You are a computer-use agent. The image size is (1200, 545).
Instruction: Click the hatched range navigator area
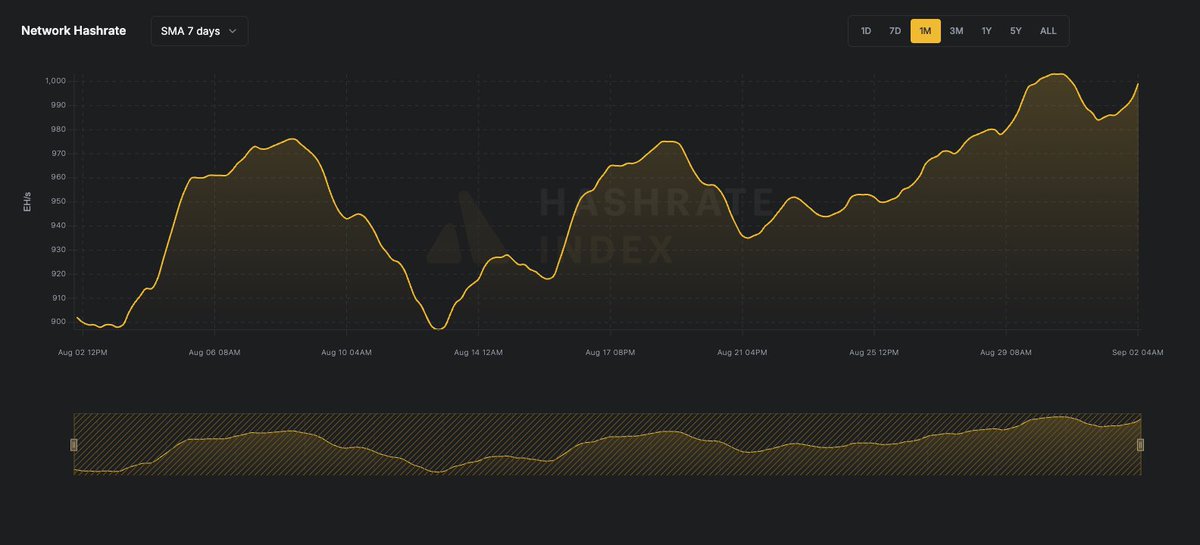click(607, 444)
